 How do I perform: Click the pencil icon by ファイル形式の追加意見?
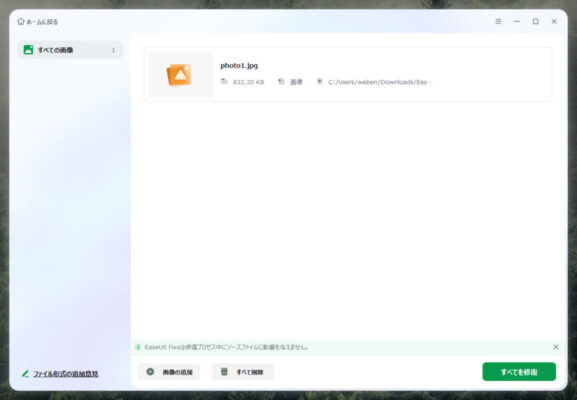[25, 374]
